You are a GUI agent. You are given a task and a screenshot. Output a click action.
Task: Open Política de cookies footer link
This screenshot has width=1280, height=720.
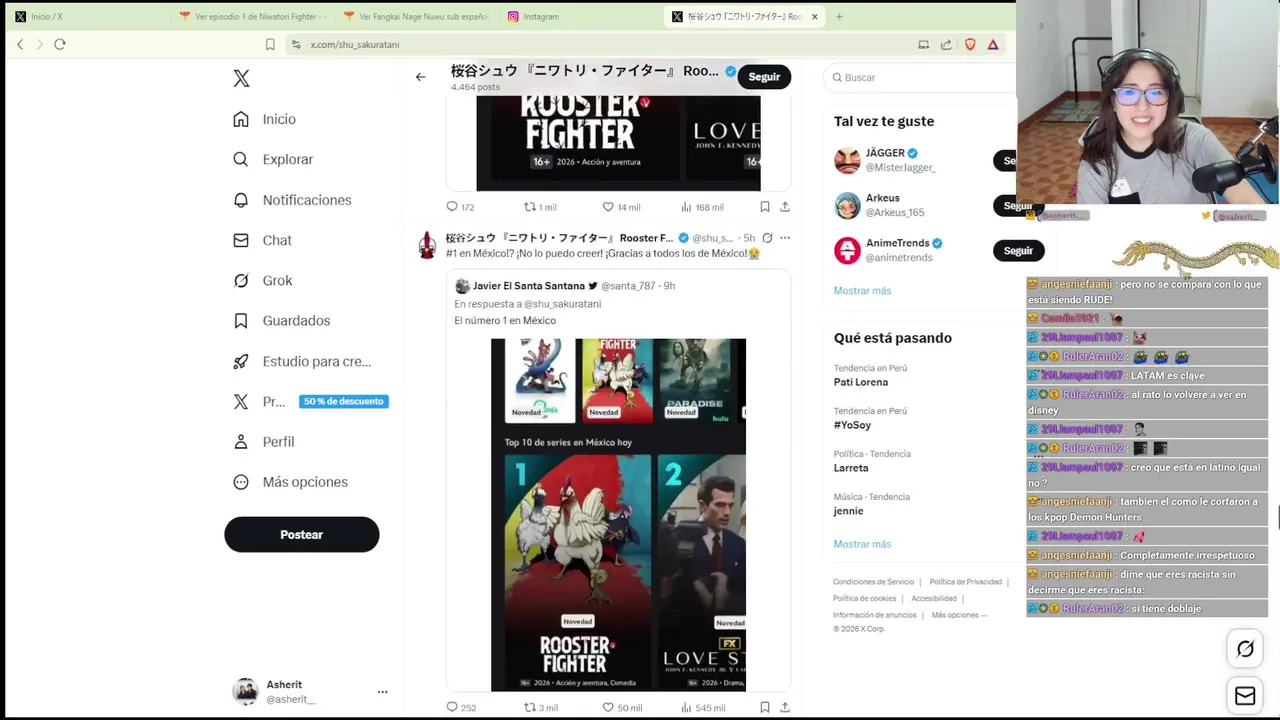tap(864, 598)
